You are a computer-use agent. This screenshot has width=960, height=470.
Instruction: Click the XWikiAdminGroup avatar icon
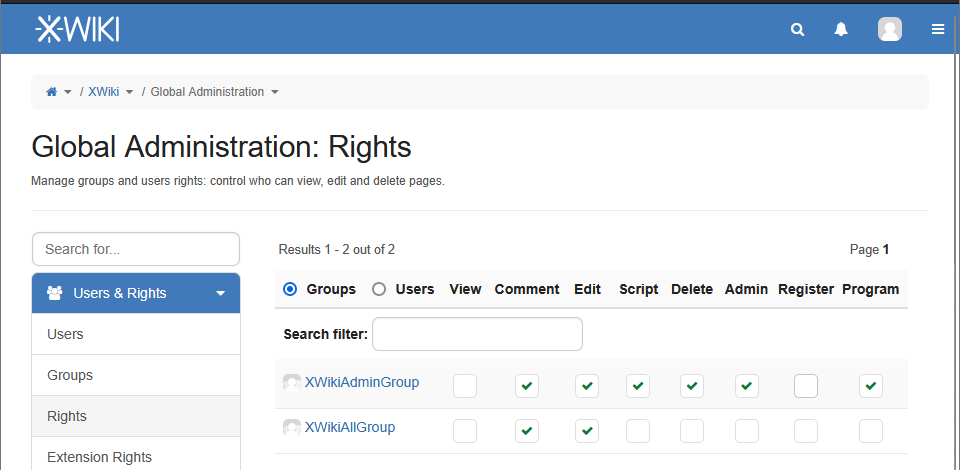292,383
